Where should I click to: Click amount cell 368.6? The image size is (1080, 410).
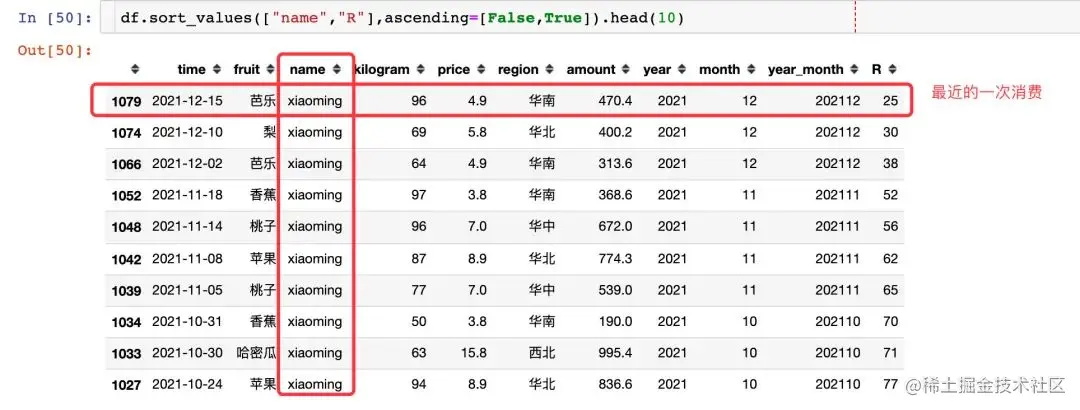616,195
